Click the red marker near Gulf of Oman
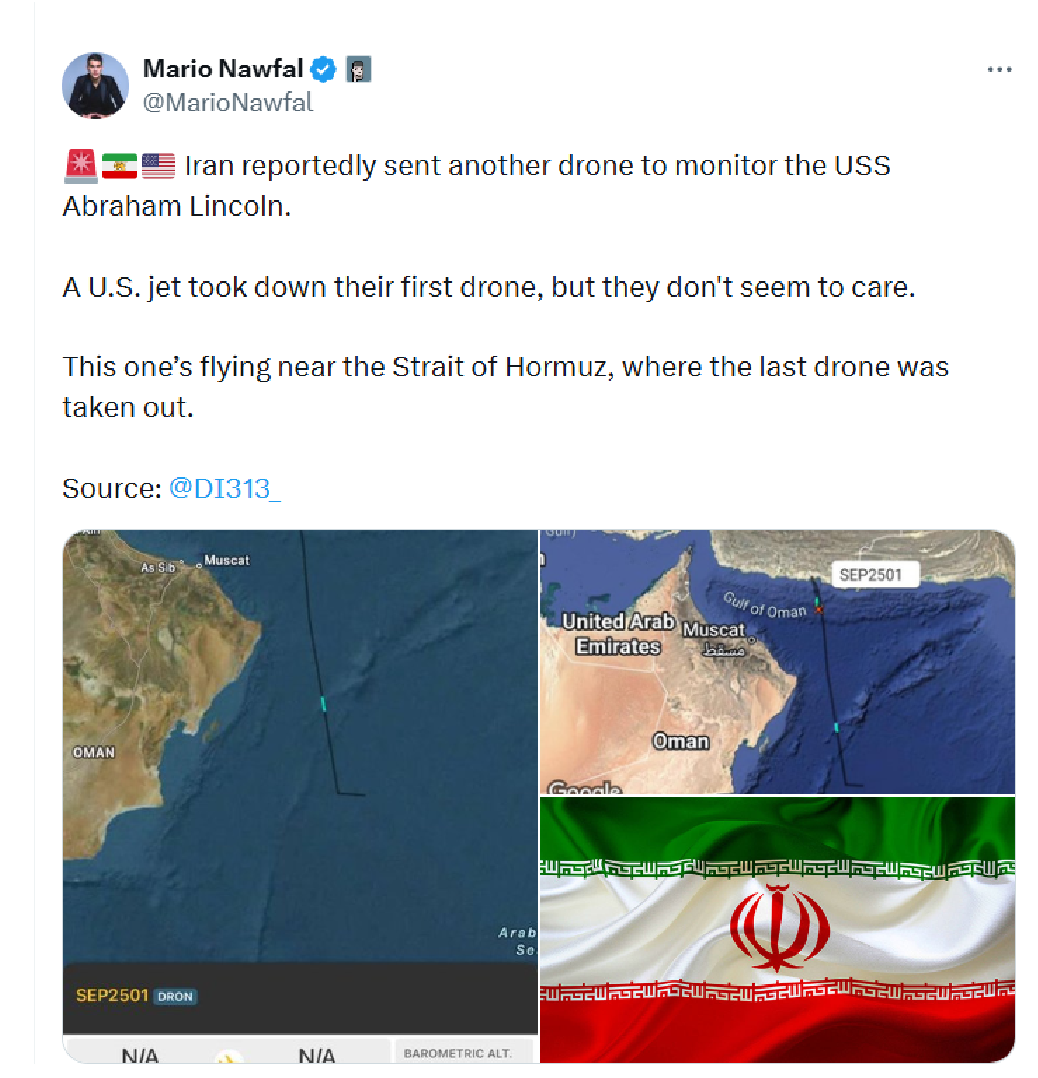1038x1078 pixels. tap(818, 607)
